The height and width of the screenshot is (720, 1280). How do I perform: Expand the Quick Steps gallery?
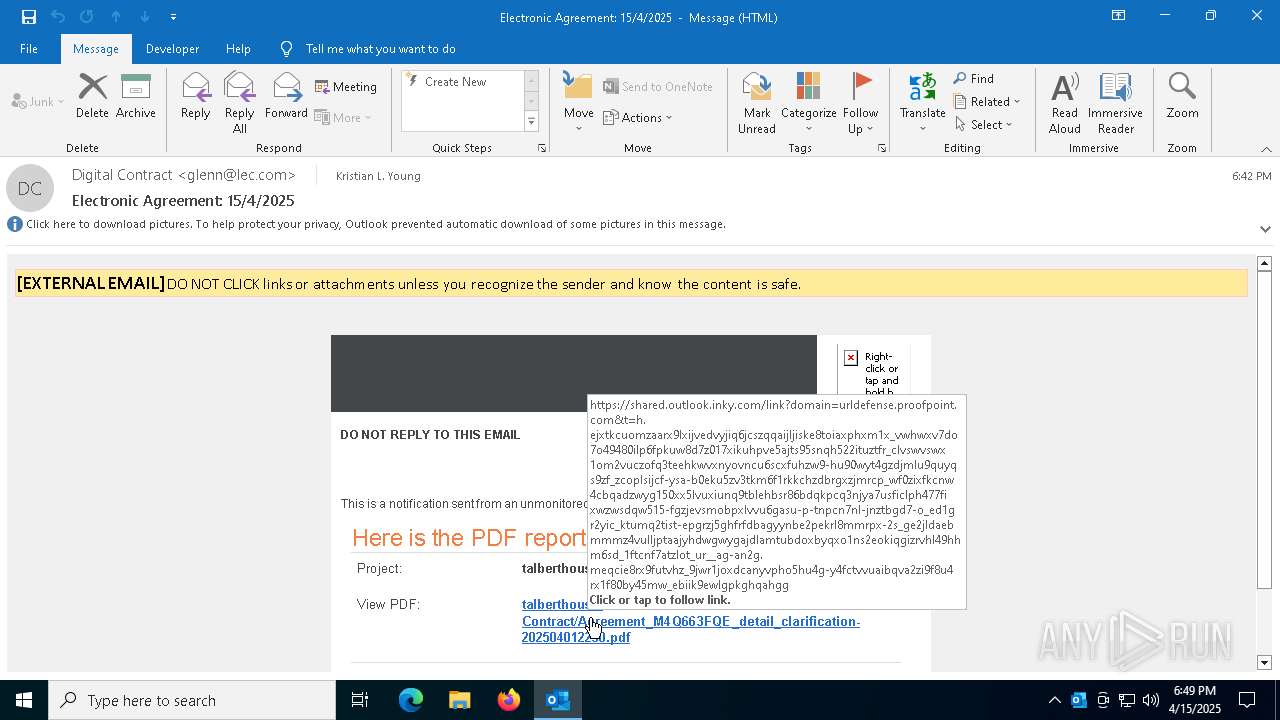point(531,122)
